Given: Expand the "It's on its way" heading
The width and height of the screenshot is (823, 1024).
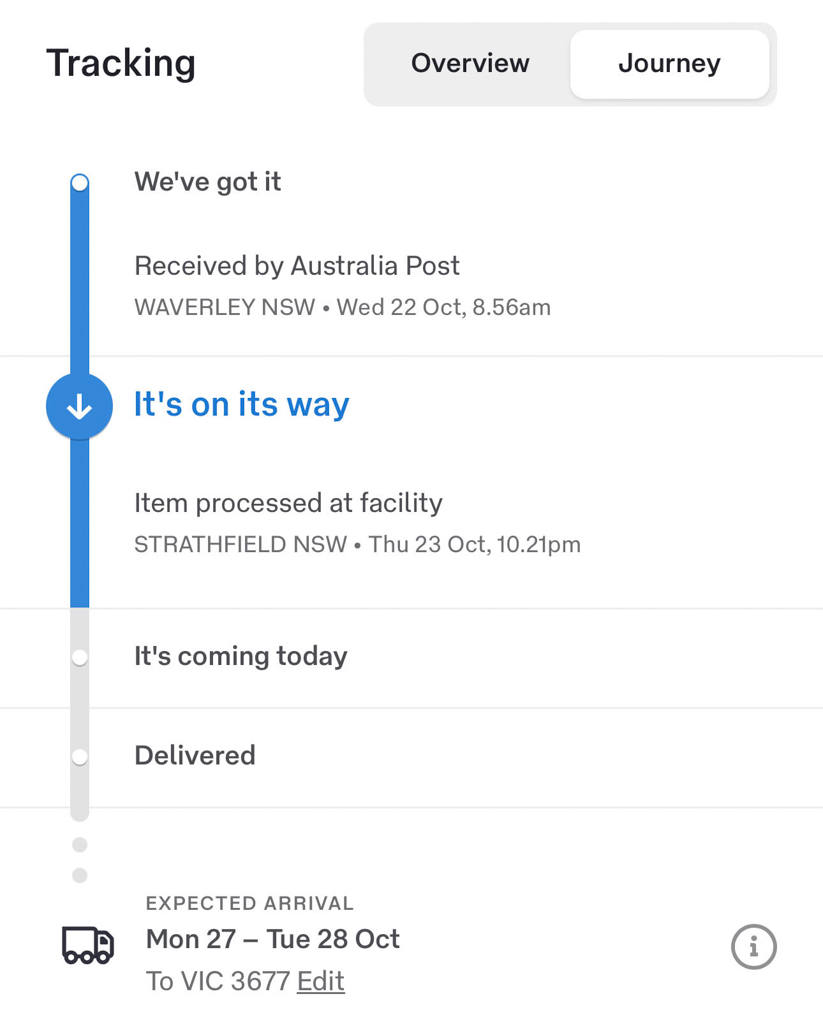Looking at the screenshot, I should (242, 405).
